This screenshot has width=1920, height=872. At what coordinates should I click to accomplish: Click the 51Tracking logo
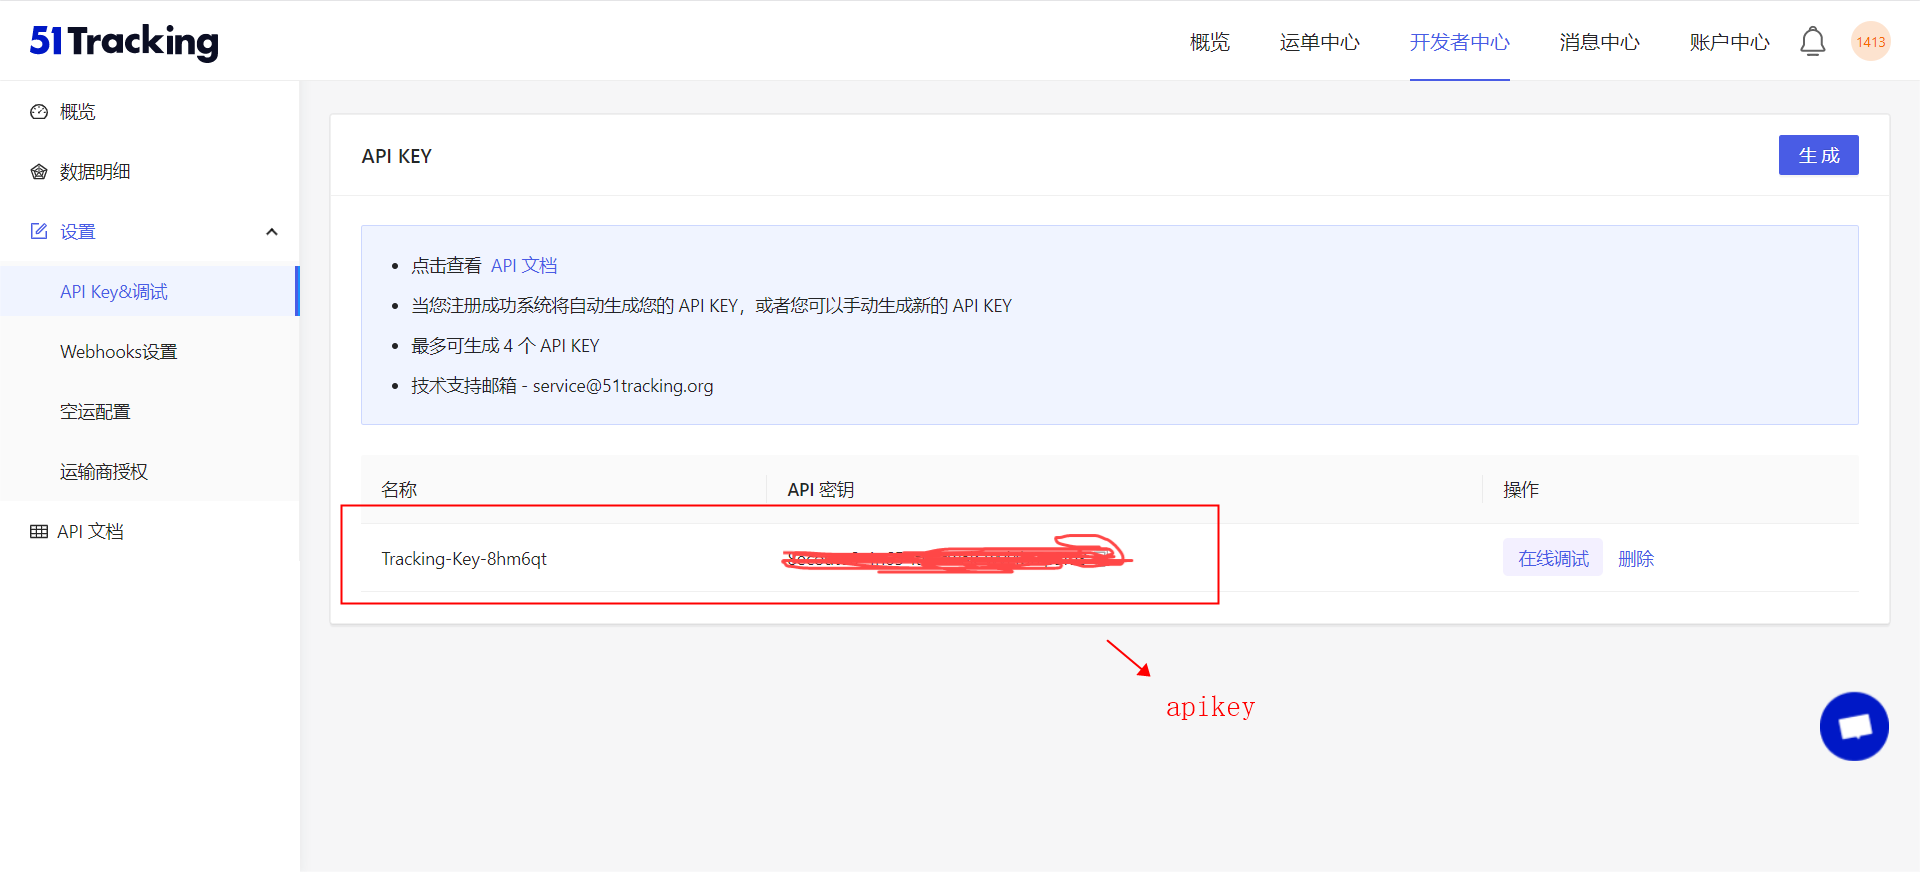coord(124,41)
